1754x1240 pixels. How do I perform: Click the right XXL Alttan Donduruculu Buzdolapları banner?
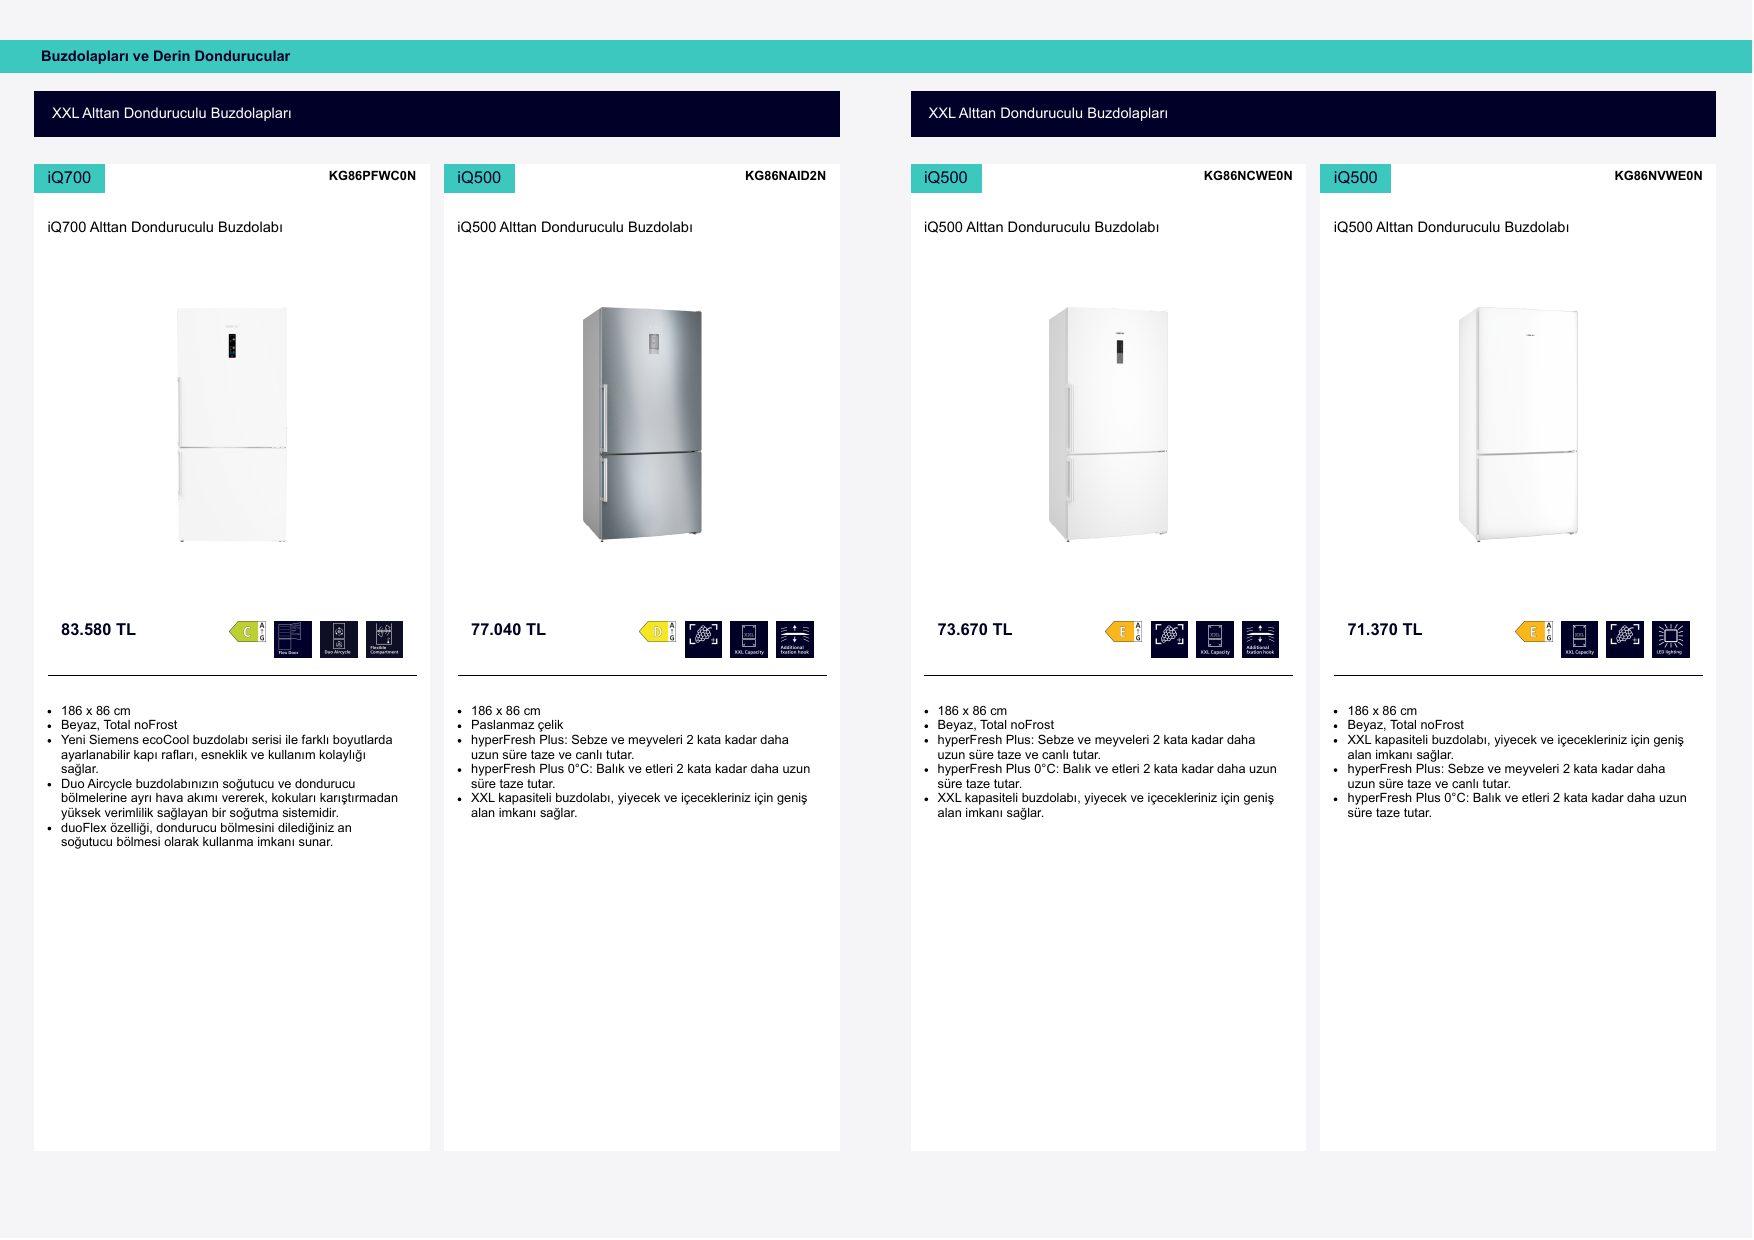tap(1313, 114)
